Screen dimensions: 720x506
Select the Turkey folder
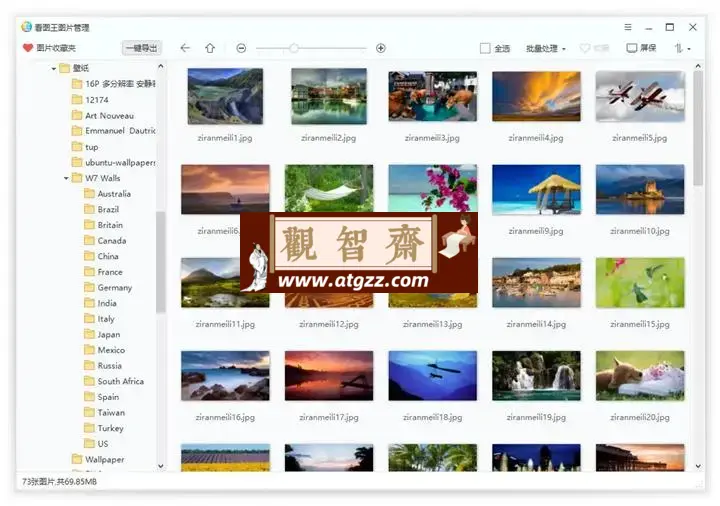point(104,428)
